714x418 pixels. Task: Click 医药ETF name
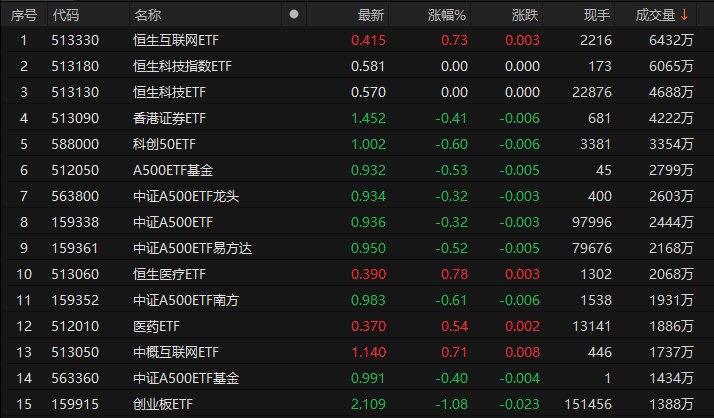click(157, 326)
